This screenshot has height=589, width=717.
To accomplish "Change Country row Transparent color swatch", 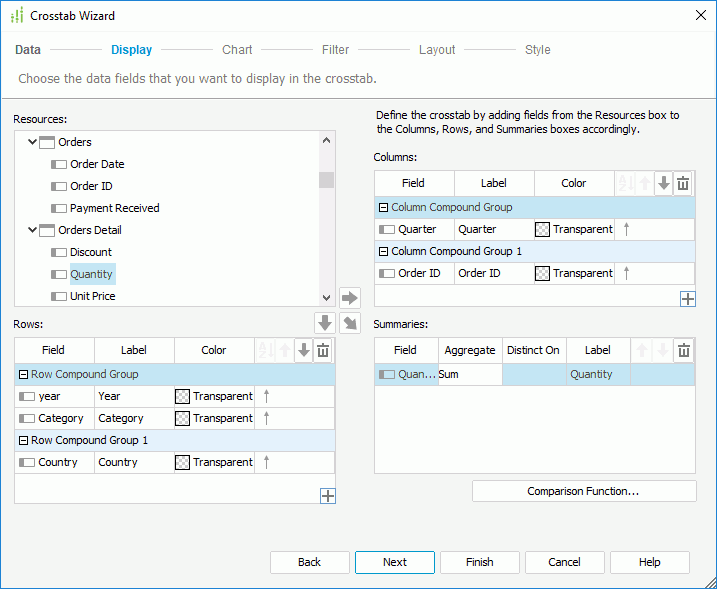I will coord(182,462).
